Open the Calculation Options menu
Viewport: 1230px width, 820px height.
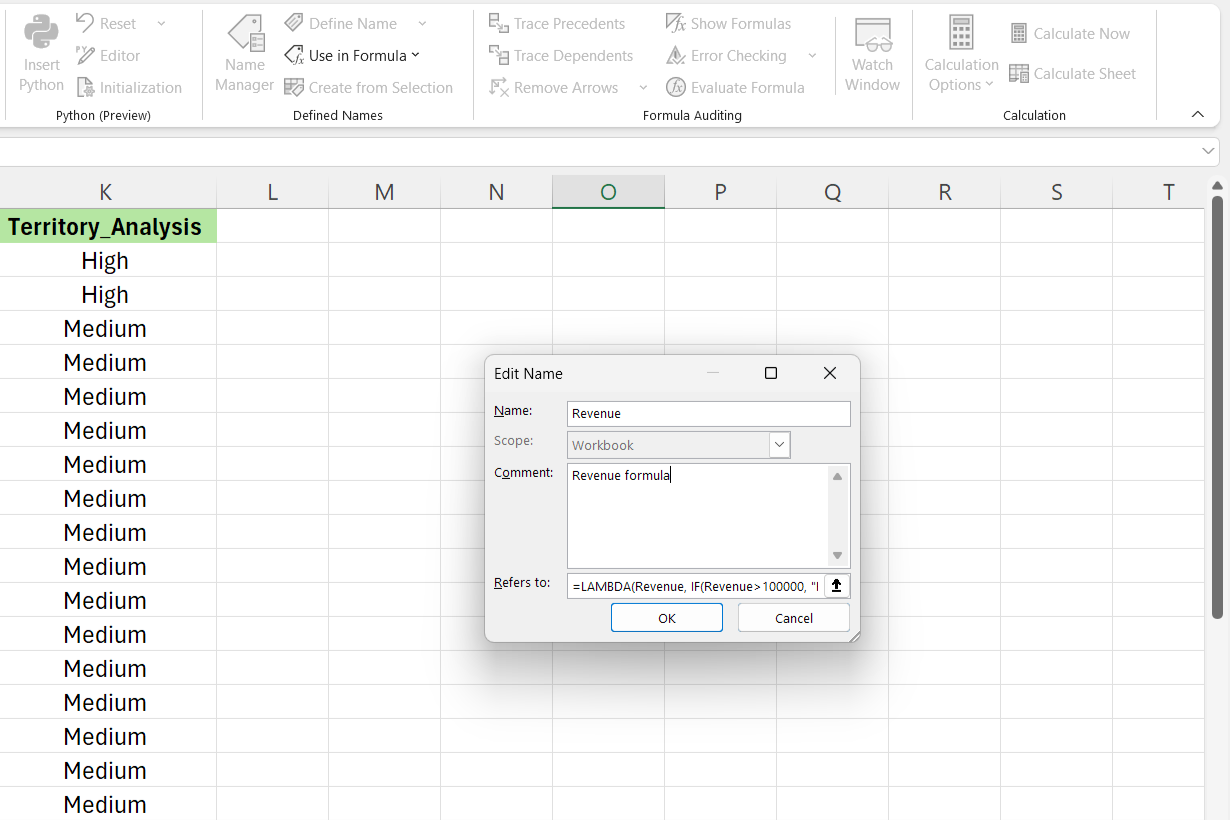(x=961, y=54)
